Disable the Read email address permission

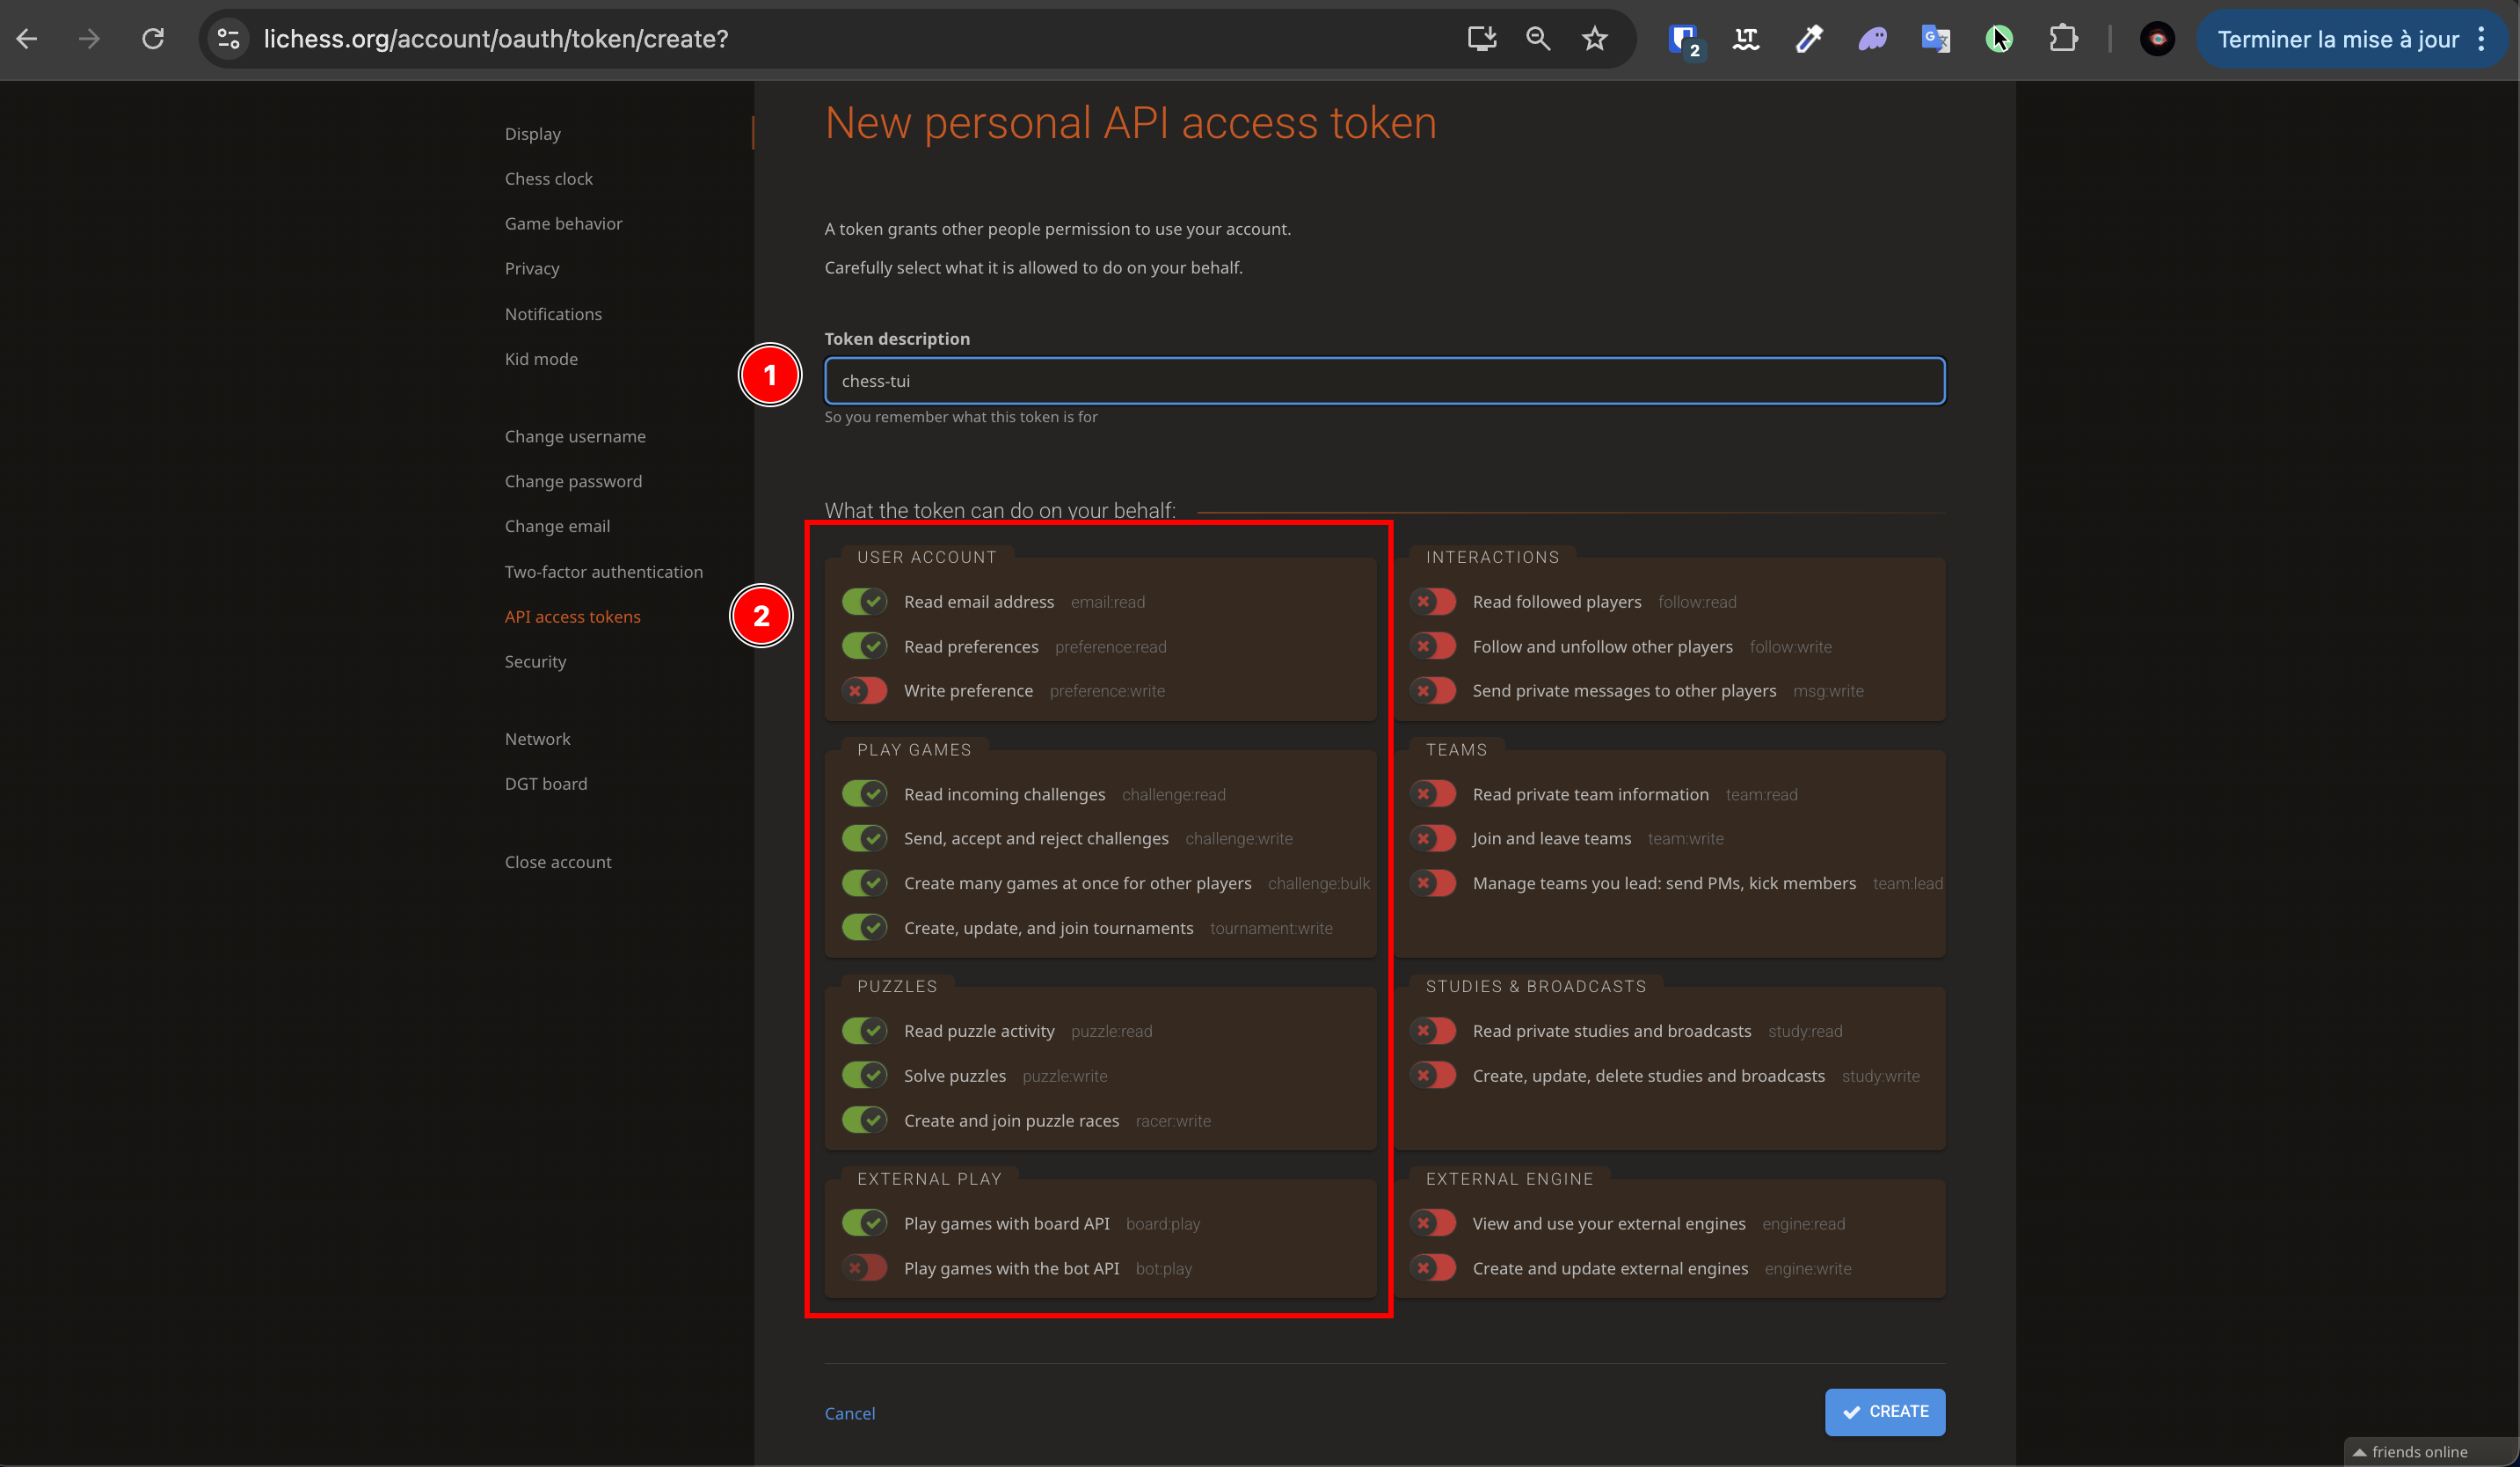[x=864, y=601]
